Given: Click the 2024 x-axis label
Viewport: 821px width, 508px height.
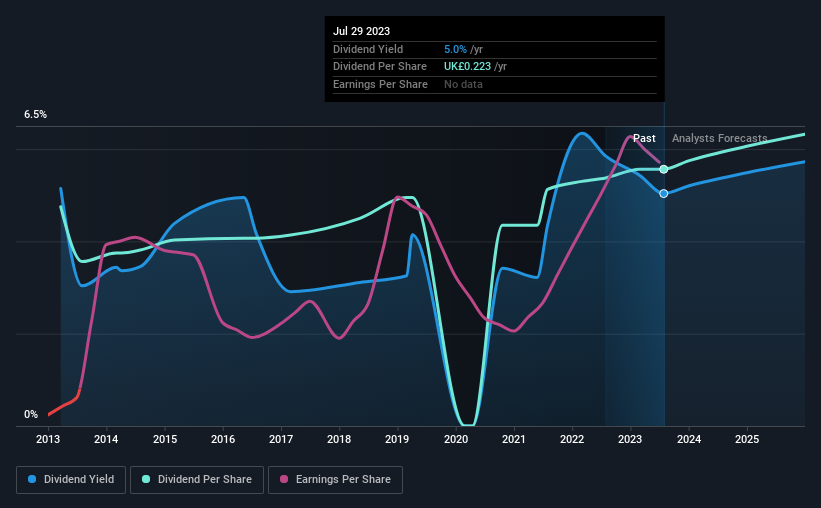Looking at the screenshot, I should click(x=689, y=439).
